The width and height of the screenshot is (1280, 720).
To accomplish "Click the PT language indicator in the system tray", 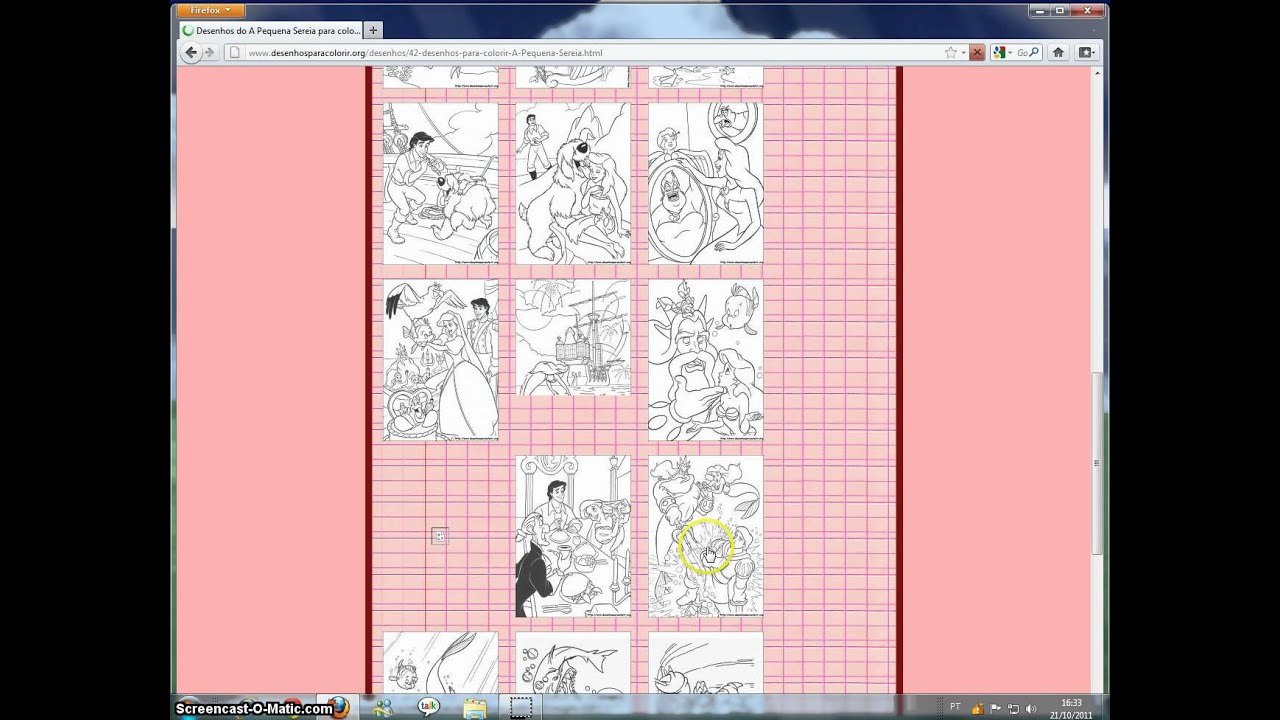I will pyautogui.click(x=955, y=707).
